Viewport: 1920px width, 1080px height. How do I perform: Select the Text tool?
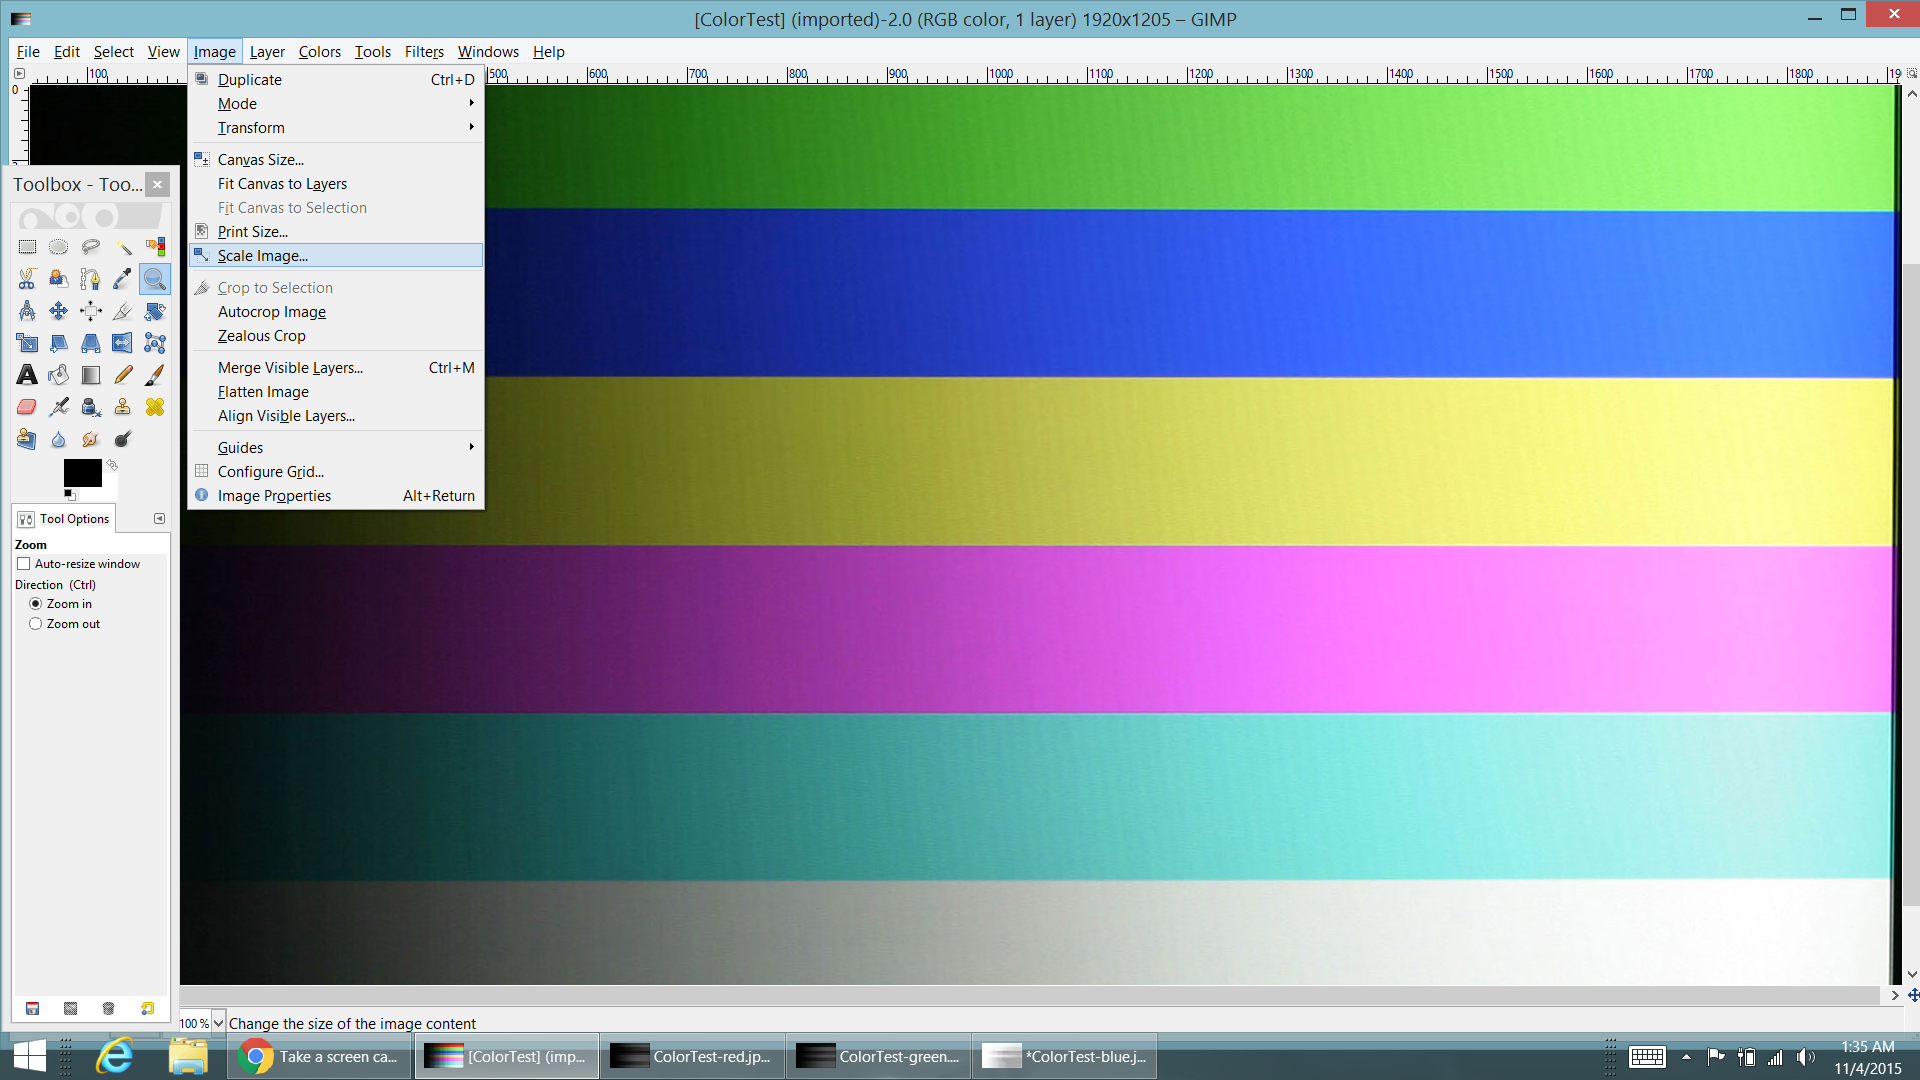pos(27,375)
